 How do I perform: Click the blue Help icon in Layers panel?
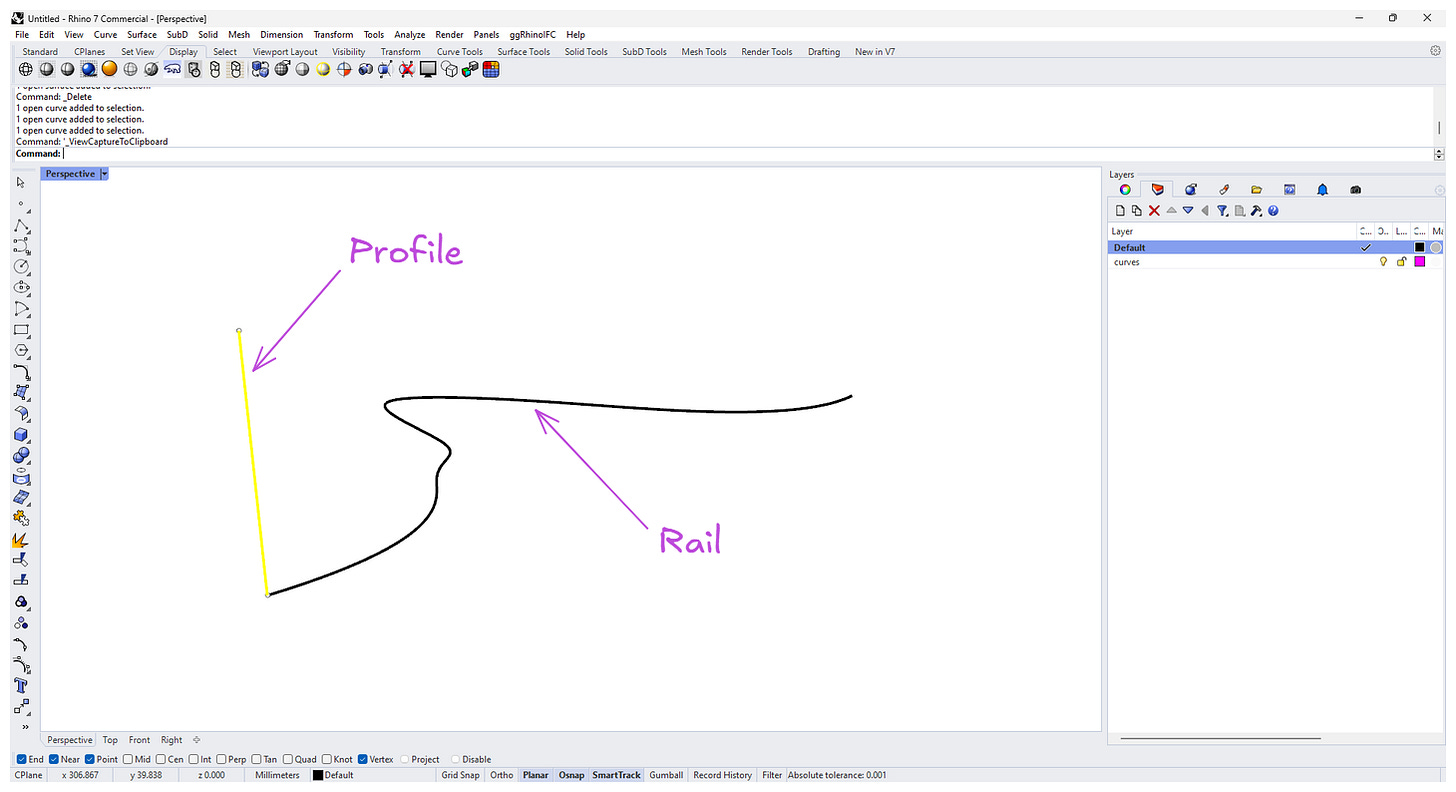1273,211
